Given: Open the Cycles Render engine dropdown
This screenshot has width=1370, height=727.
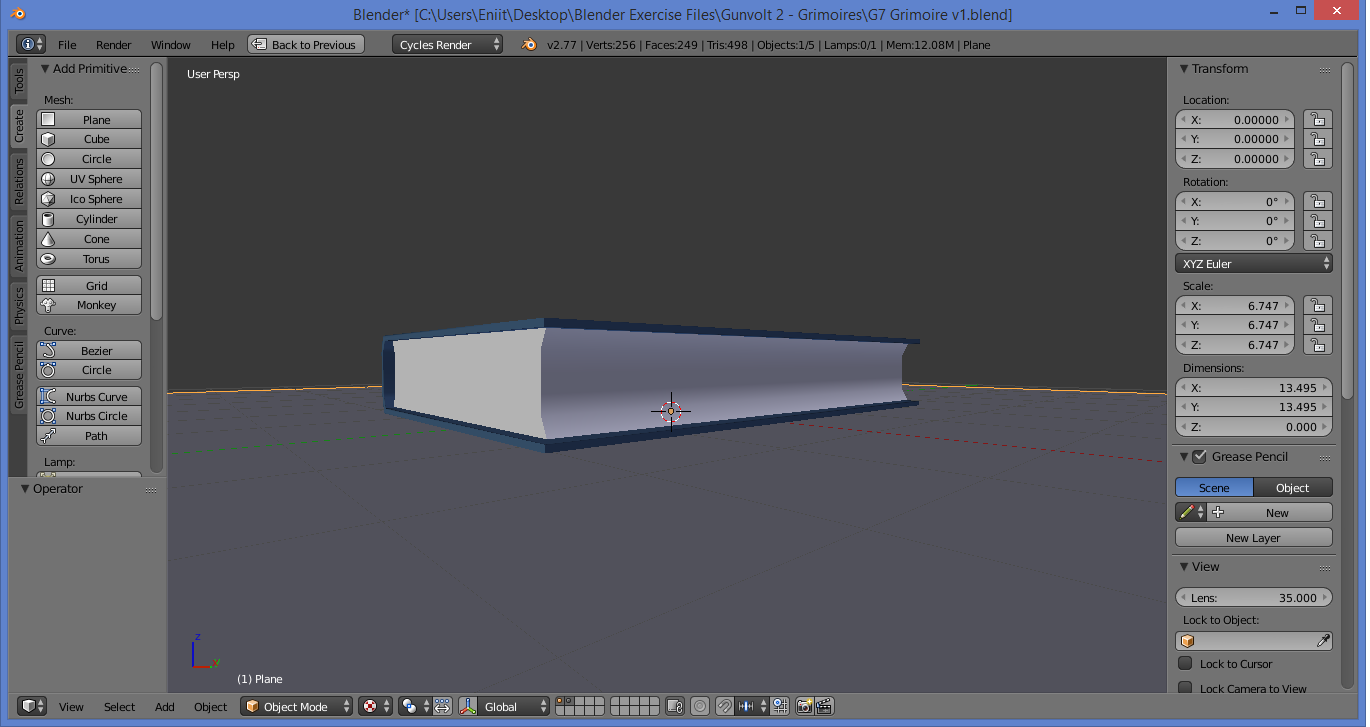Looking at the screenshot, I should (447, 44).
